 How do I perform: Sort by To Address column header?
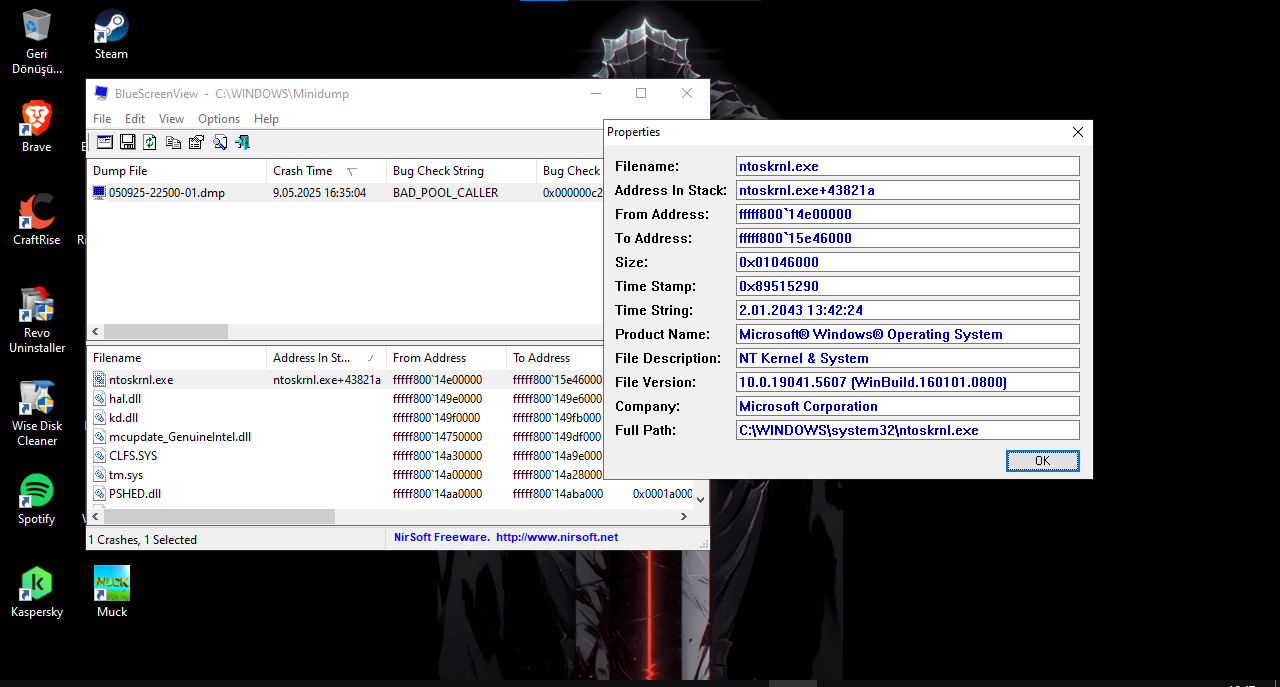556,358
